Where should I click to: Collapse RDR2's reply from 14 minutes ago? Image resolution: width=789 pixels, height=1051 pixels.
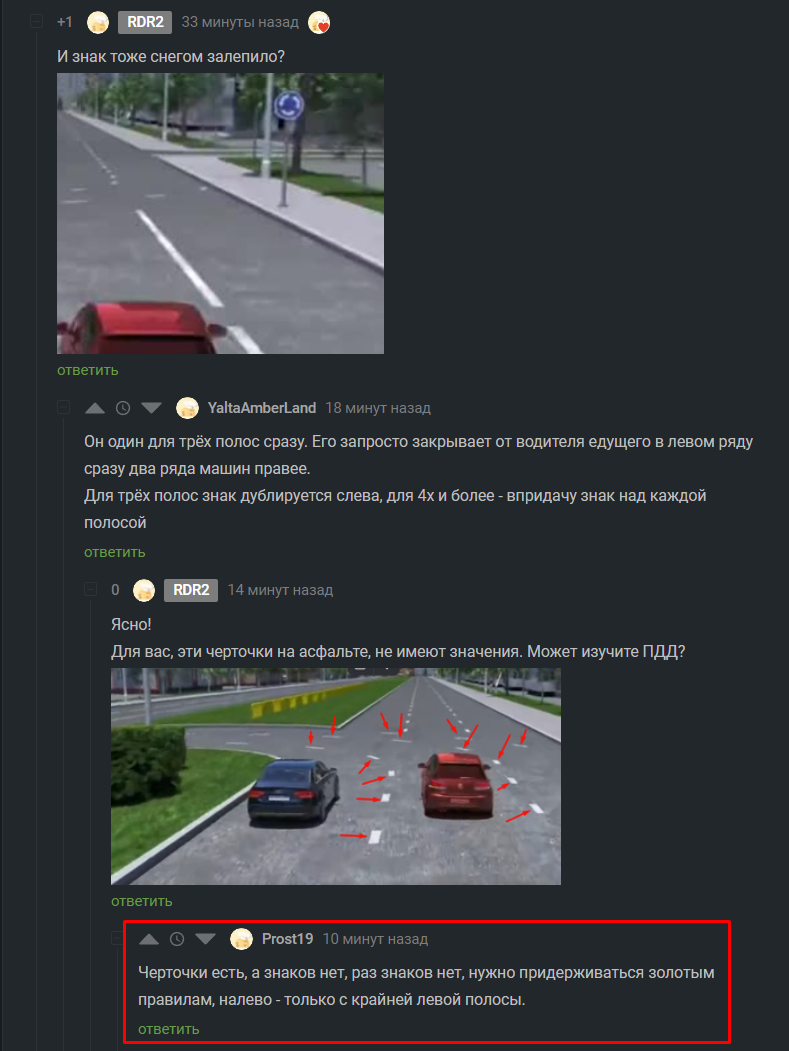pyautogui.click(x=90, y=590)
